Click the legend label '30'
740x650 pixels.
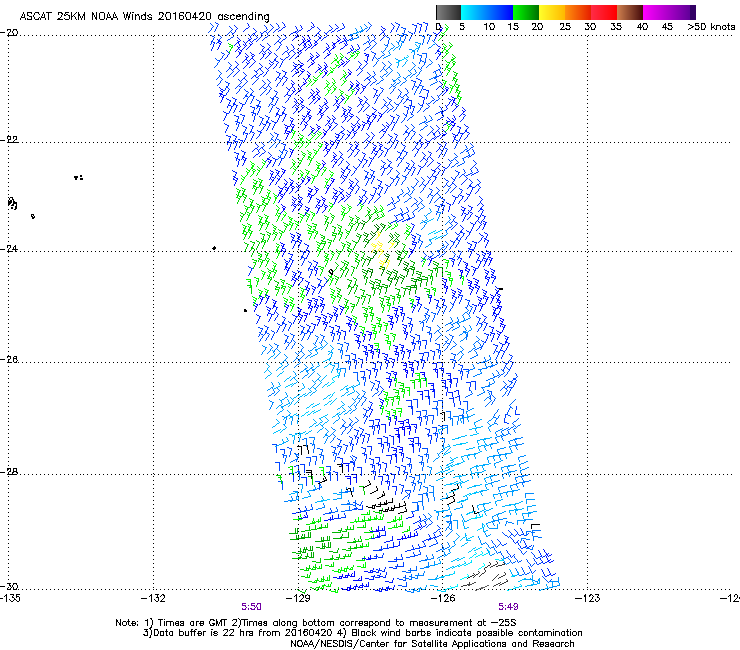click(x=590, y=27)
